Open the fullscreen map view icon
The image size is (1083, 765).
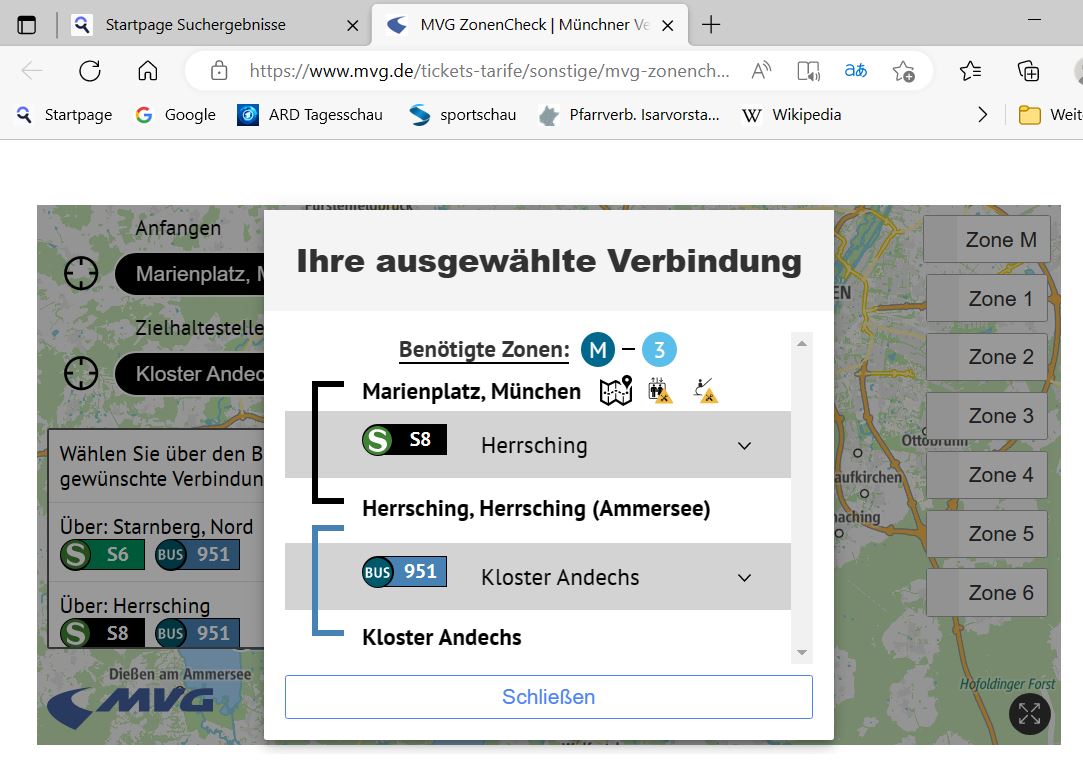[1030, 713]
